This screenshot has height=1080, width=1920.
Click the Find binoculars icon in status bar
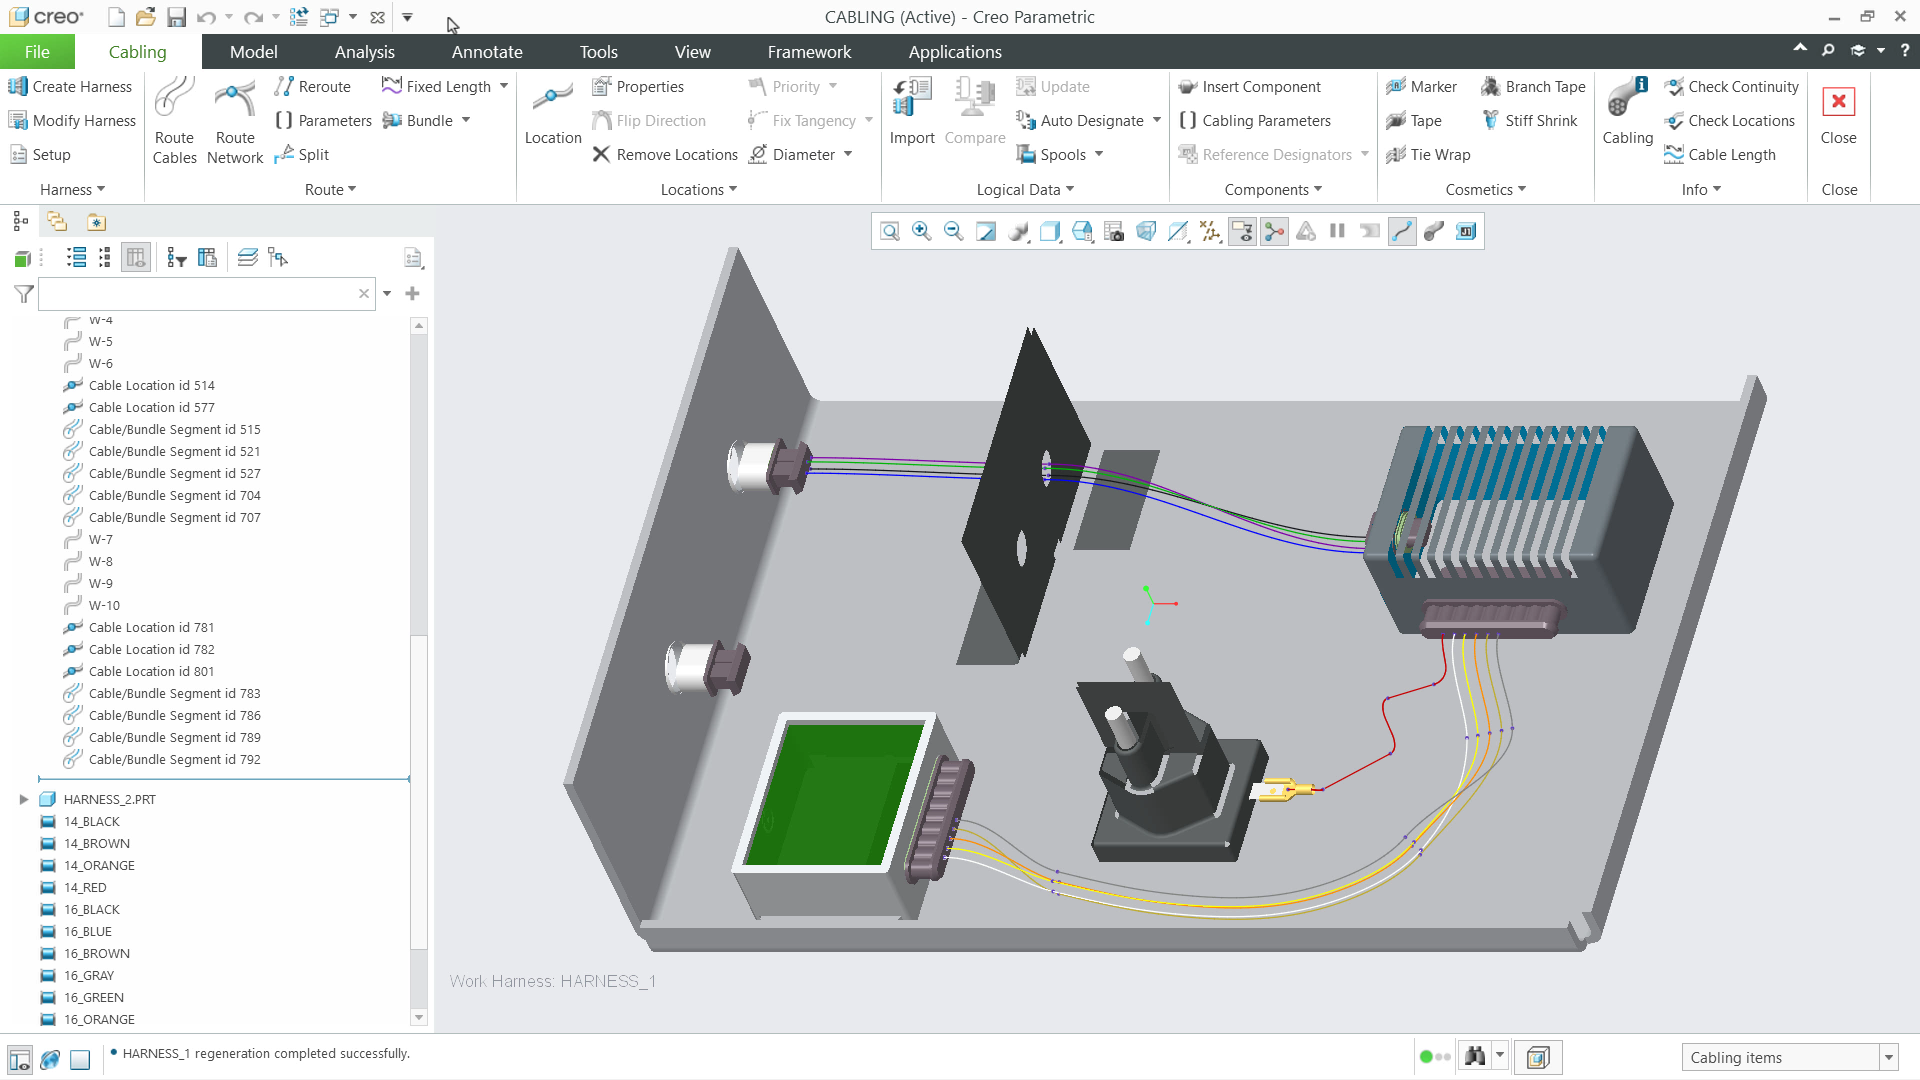[x=1475, y=1057]
